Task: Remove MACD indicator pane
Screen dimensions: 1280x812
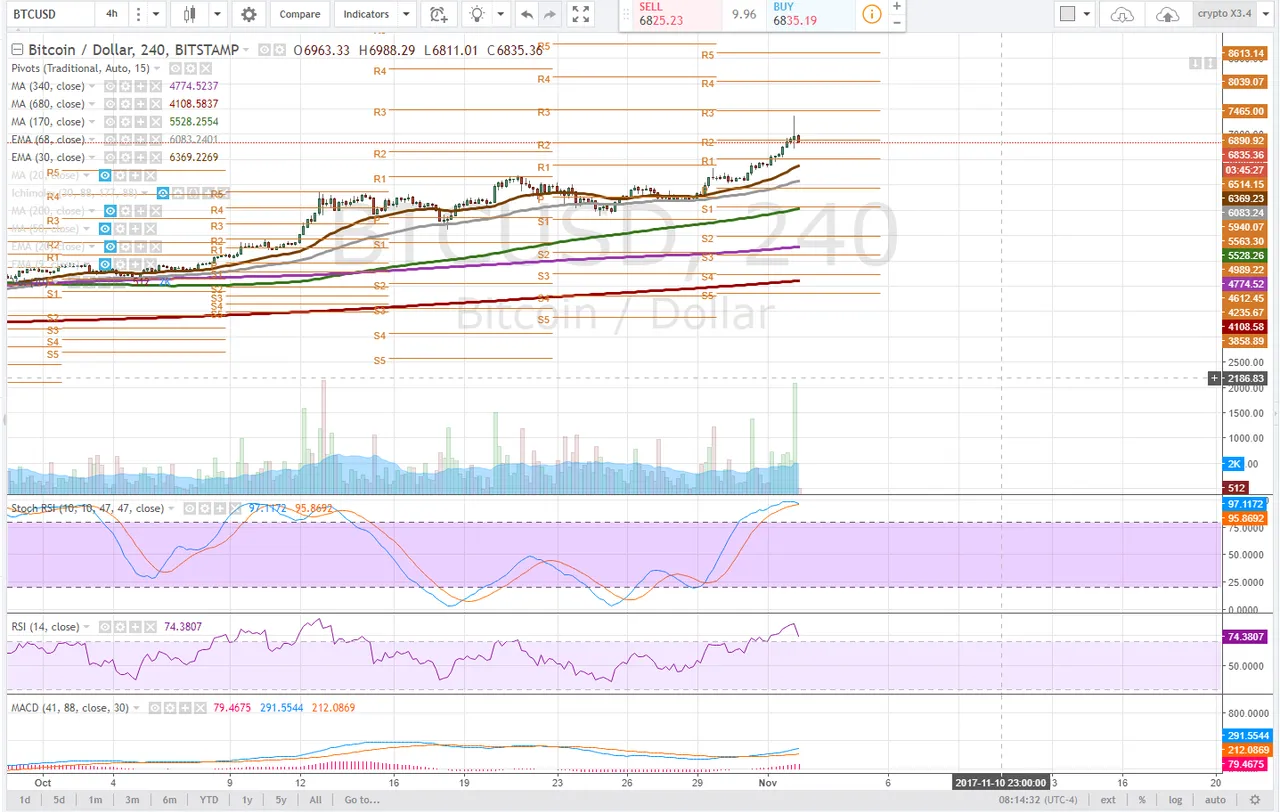Action: 200,708
